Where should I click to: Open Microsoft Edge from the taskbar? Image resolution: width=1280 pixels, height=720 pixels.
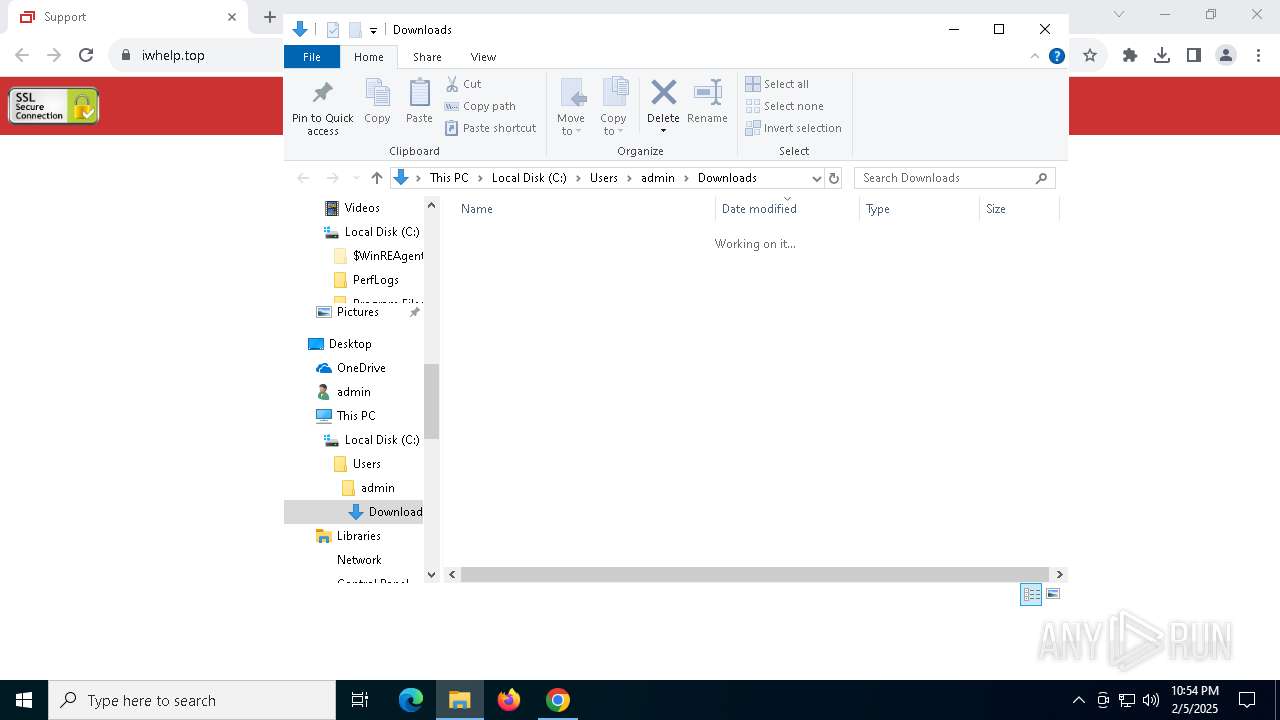(x=411, y=700)
